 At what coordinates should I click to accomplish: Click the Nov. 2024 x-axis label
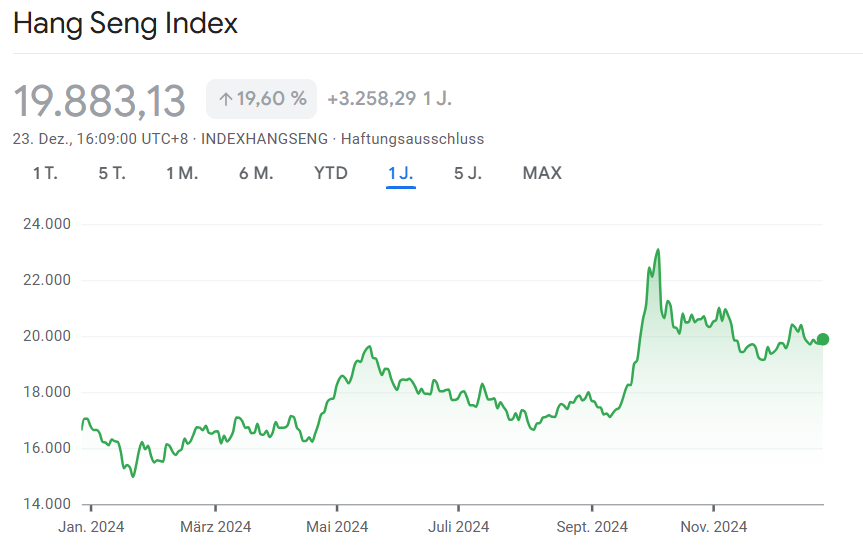pyautogui.click(x=714, y=527)
